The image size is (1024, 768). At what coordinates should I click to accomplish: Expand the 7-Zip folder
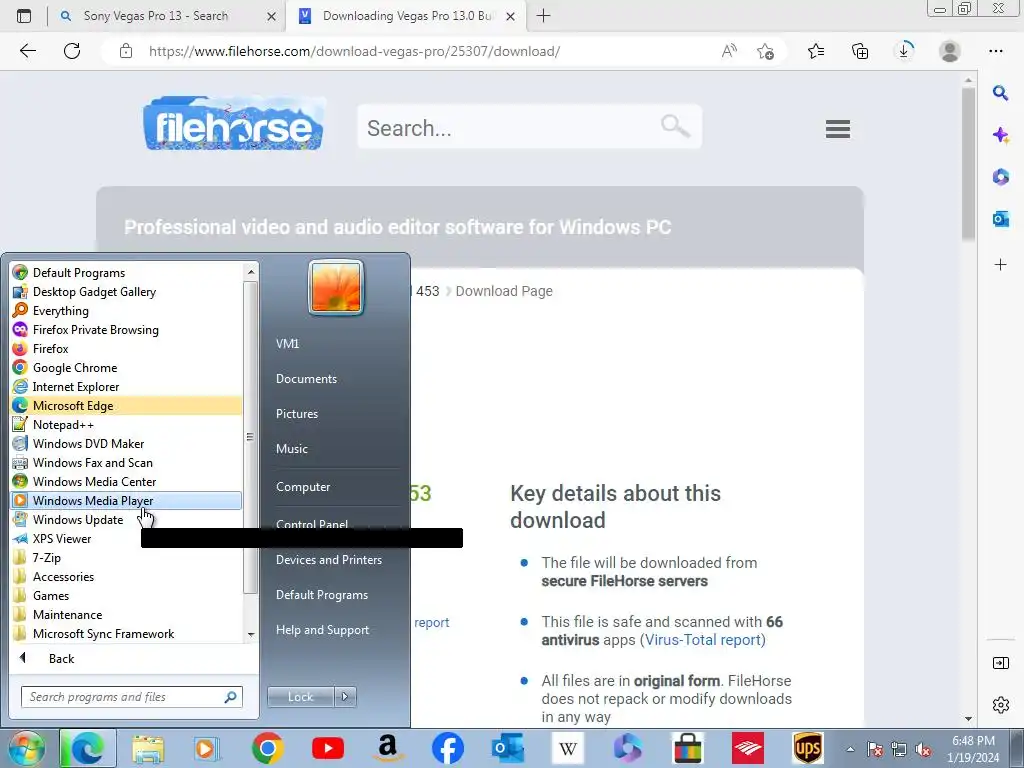point(126,558)
